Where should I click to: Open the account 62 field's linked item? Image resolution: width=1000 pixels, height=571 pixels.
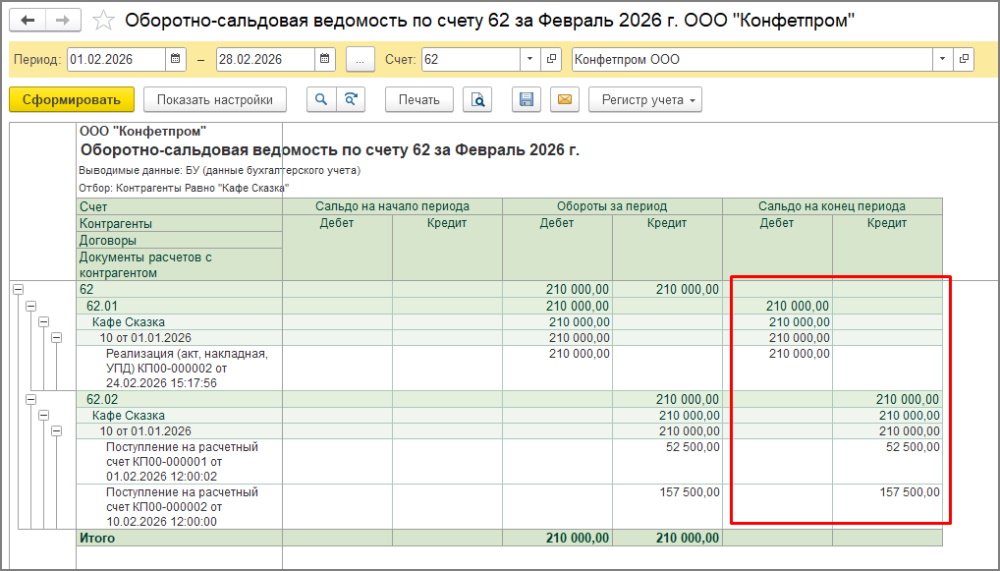click(x=551, y=59)
